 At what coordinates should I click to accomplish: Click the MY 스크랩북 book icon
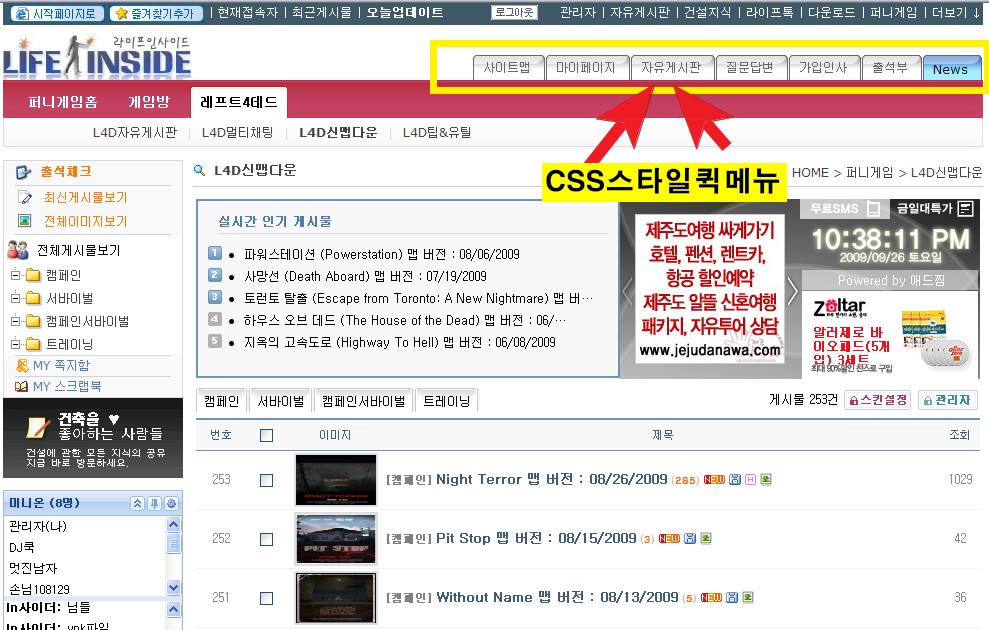tap(21, 387)
